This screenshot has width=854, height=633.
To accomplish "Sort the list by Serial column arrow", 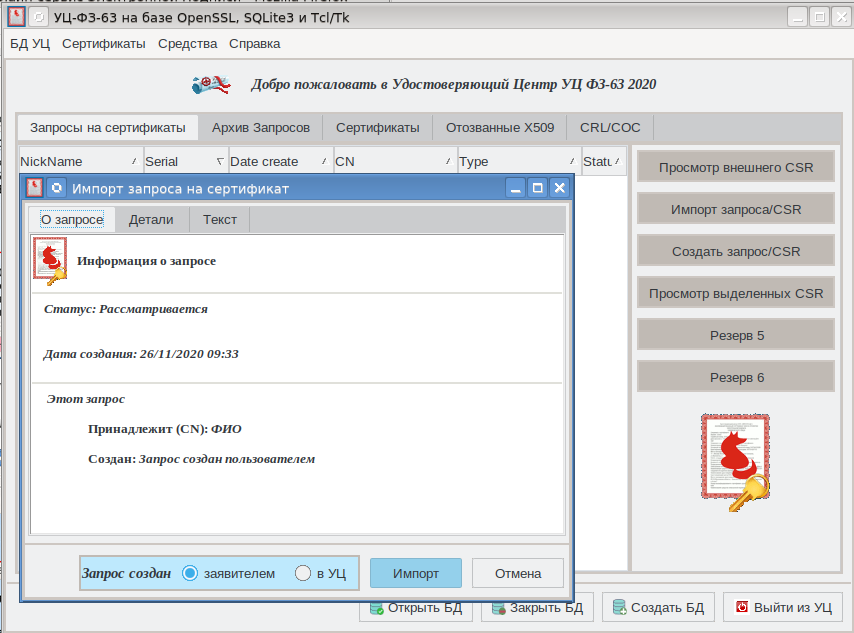I will point(220,161).
